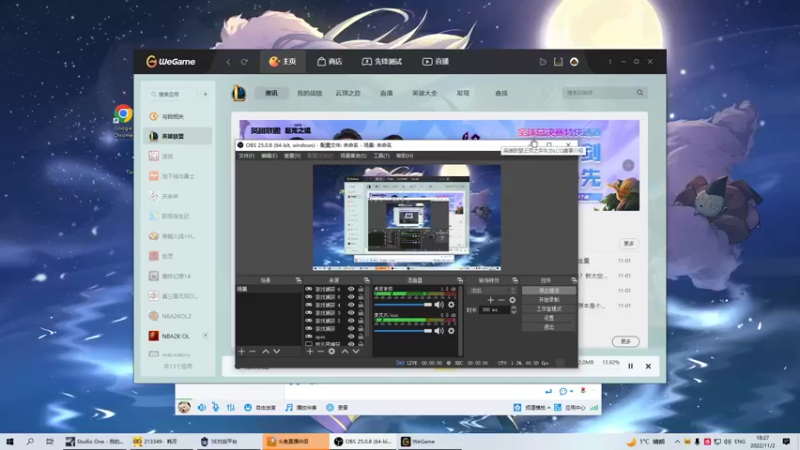Click 工作室模式 studio mode button
The image size is (800, 450).
point(549,309)
